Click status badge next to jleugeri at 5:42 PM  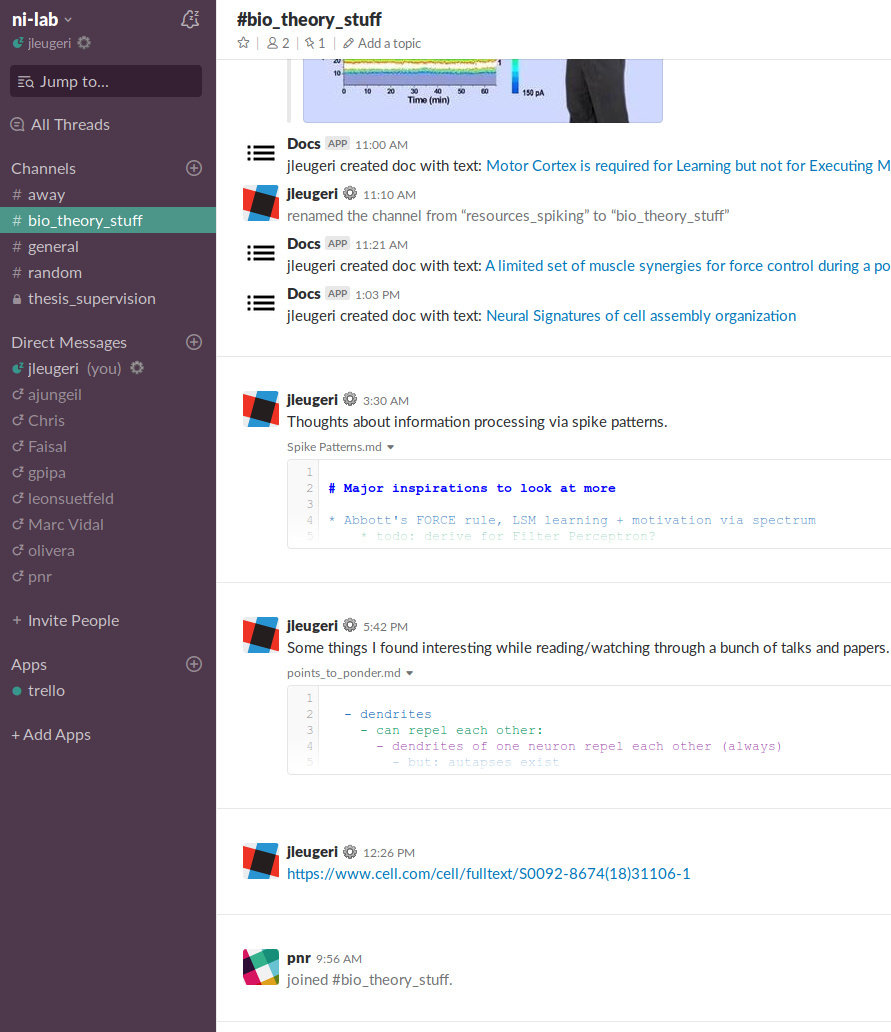click(350, 625)
